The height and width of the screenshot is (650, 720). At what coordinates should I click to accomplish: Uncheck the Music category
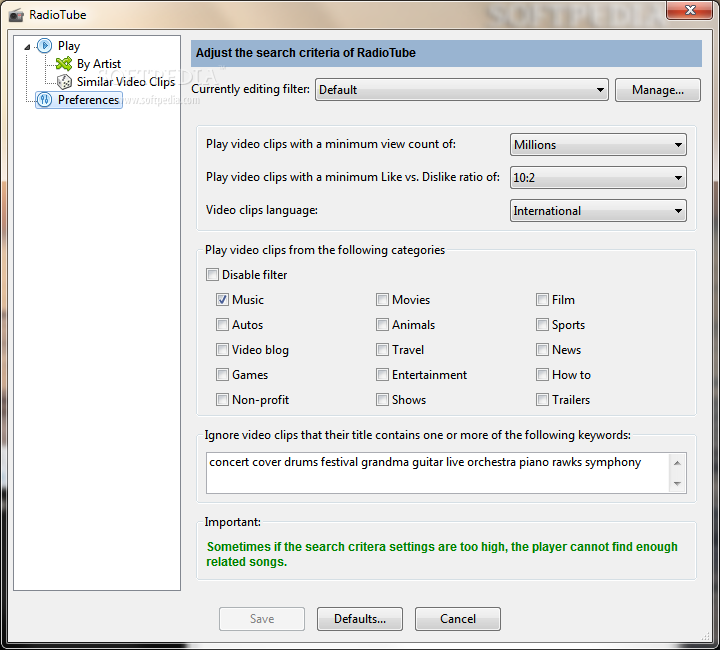coord(222,300)
